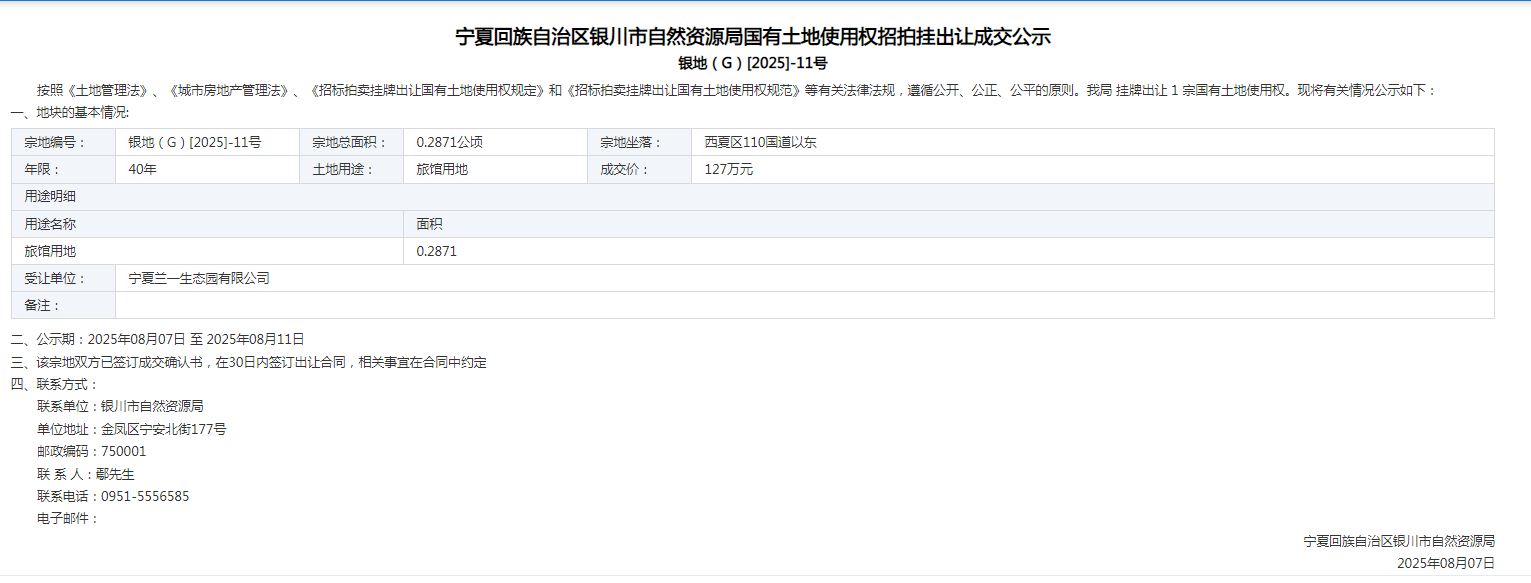Select the contact phone number 0951-5556585
The height and width of the screenshot is (583, 1531).
(144, 496)
